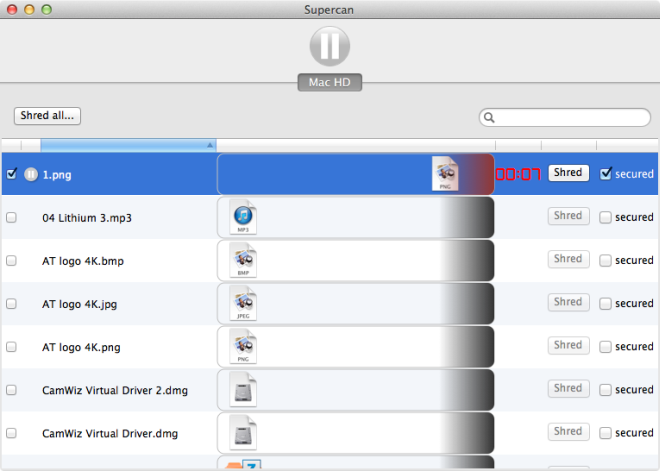Screen dimensions: 660x471
Task: Uncheck the 1.png row checkbox
Action: 12,173
